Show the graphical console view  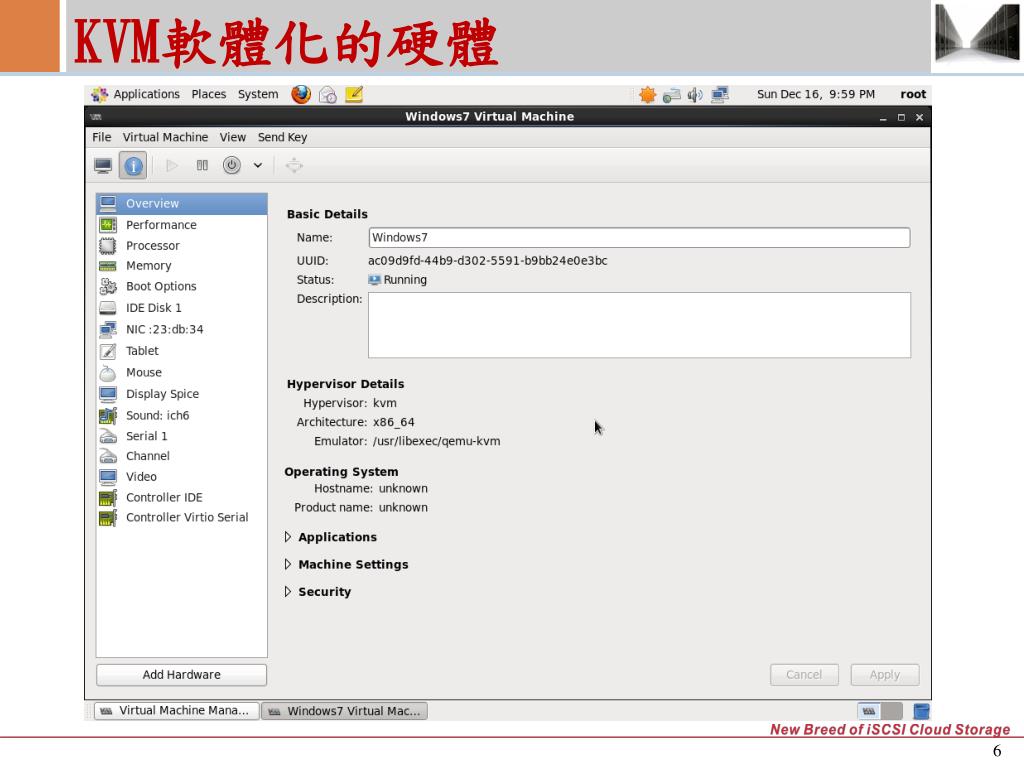103,166
